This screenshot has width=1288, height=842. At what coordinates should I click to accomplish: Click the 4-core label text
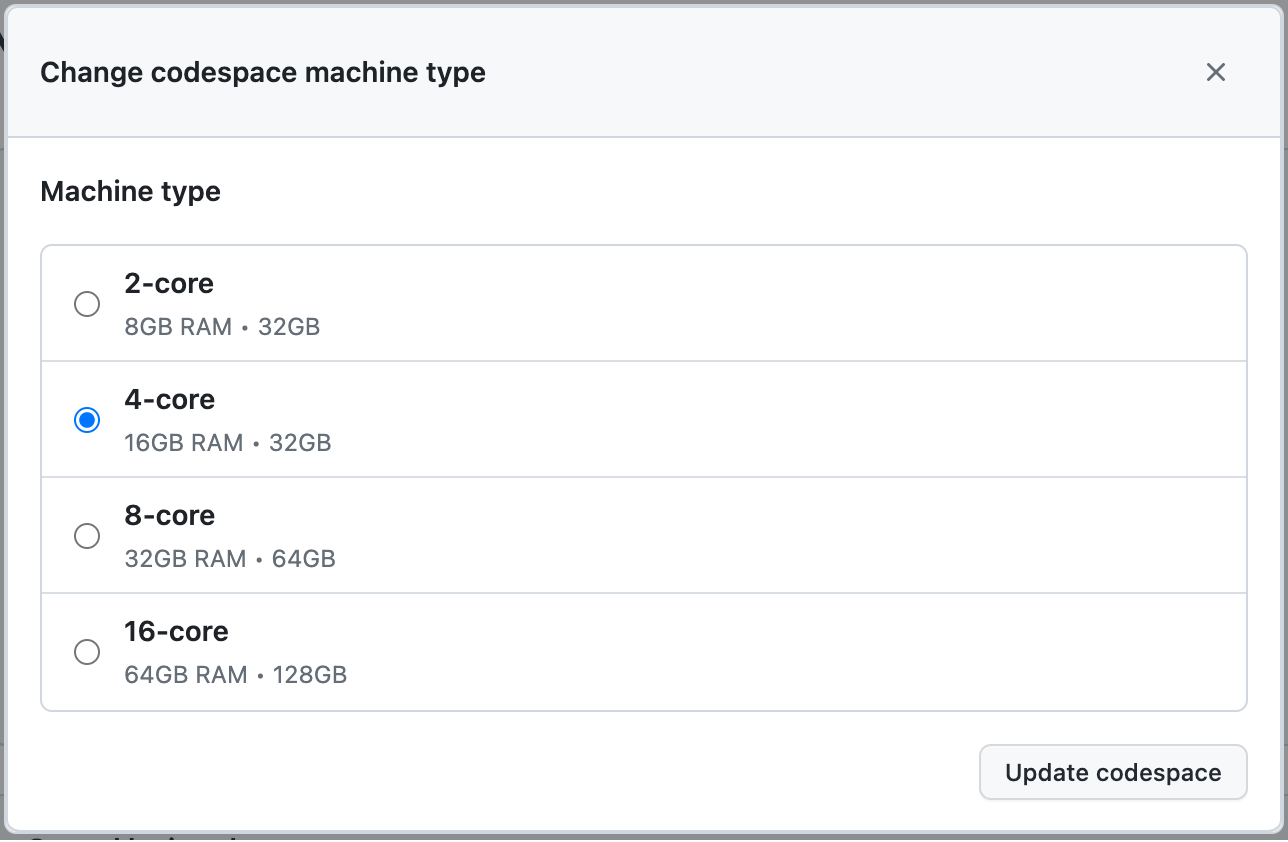[169, 399]
